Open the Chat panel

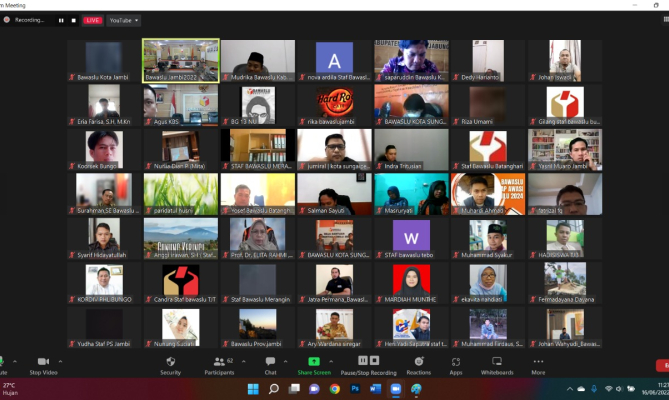click(270, 361)
